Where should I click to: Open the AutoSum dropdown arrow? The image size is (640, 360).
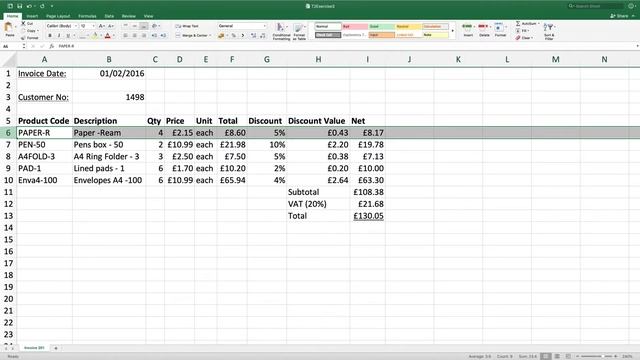tap(539, 23)
